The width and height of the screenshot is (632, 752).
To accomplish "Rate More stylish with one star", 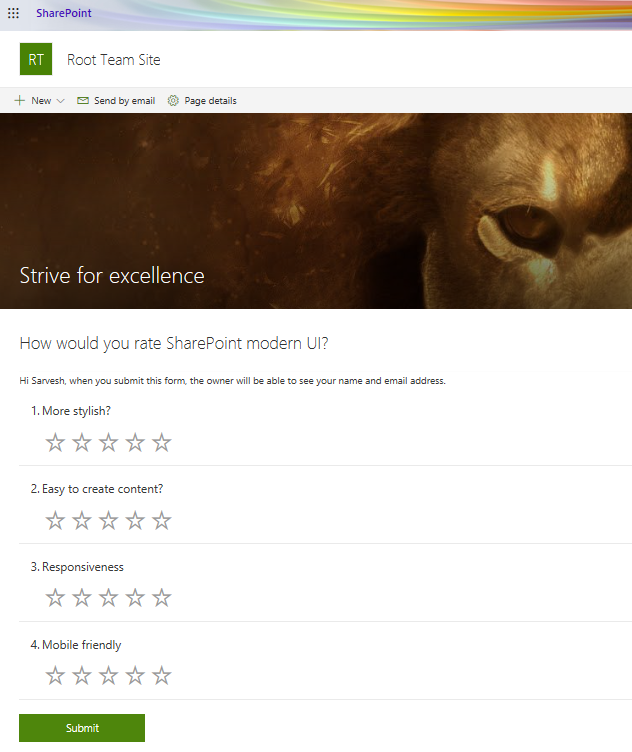I will [x=55, y=443].
